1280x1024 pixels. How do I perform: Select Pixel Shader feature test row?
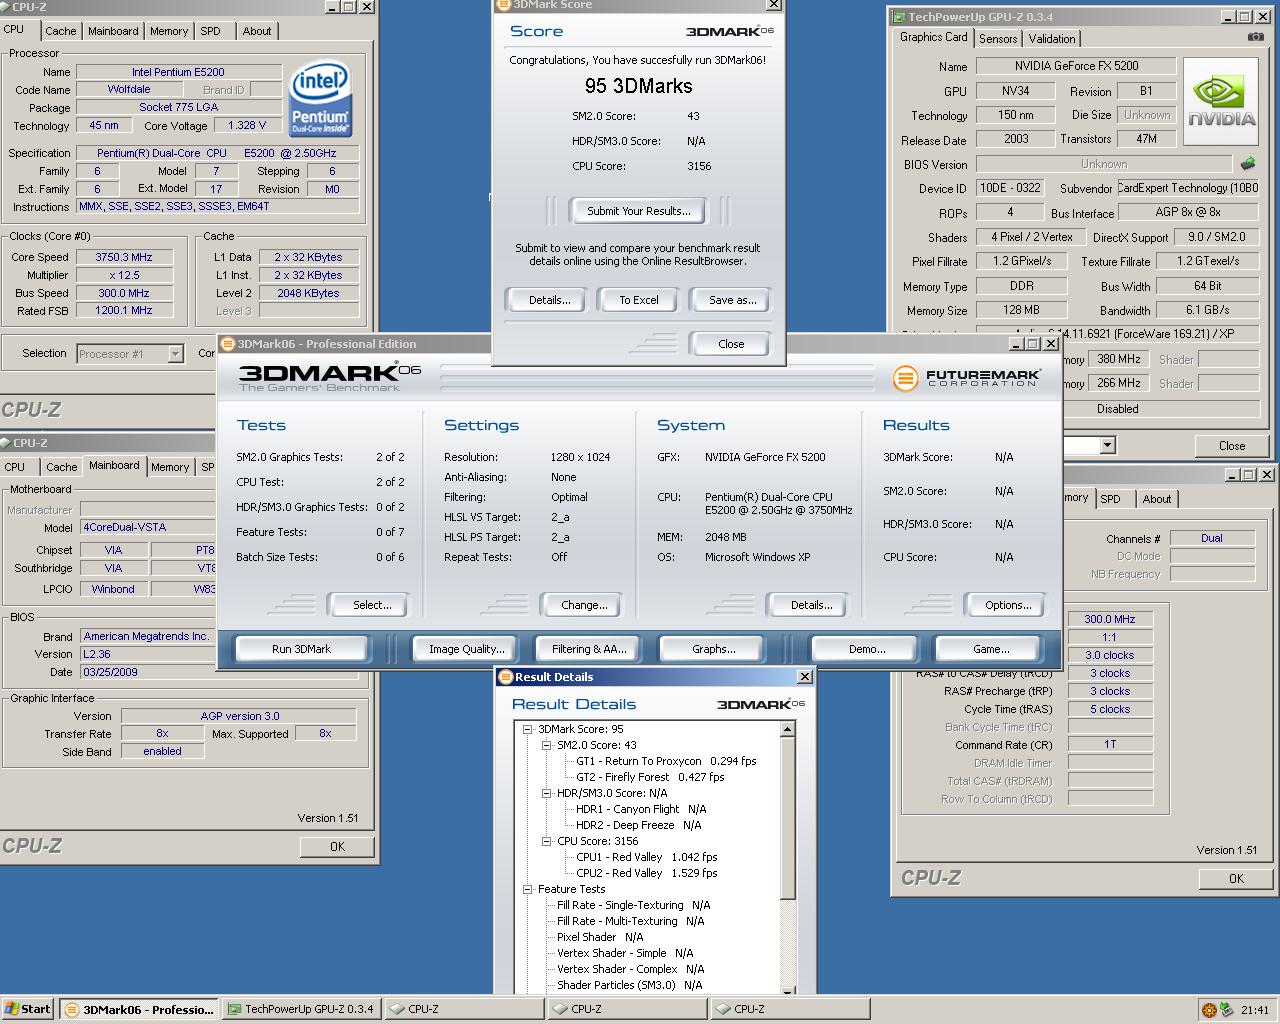pyautogui.click(x=600, y=937)
